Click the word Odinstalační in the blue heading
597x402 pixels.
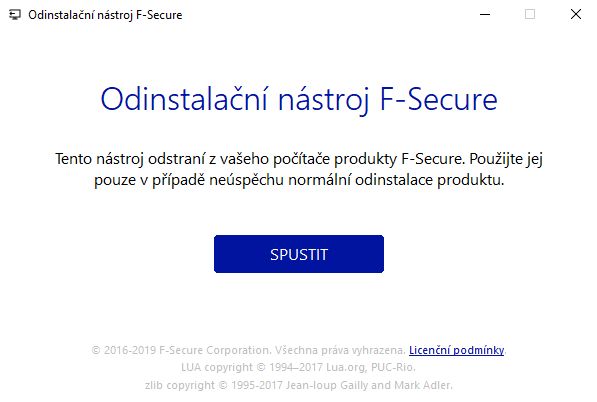point(184,99)
